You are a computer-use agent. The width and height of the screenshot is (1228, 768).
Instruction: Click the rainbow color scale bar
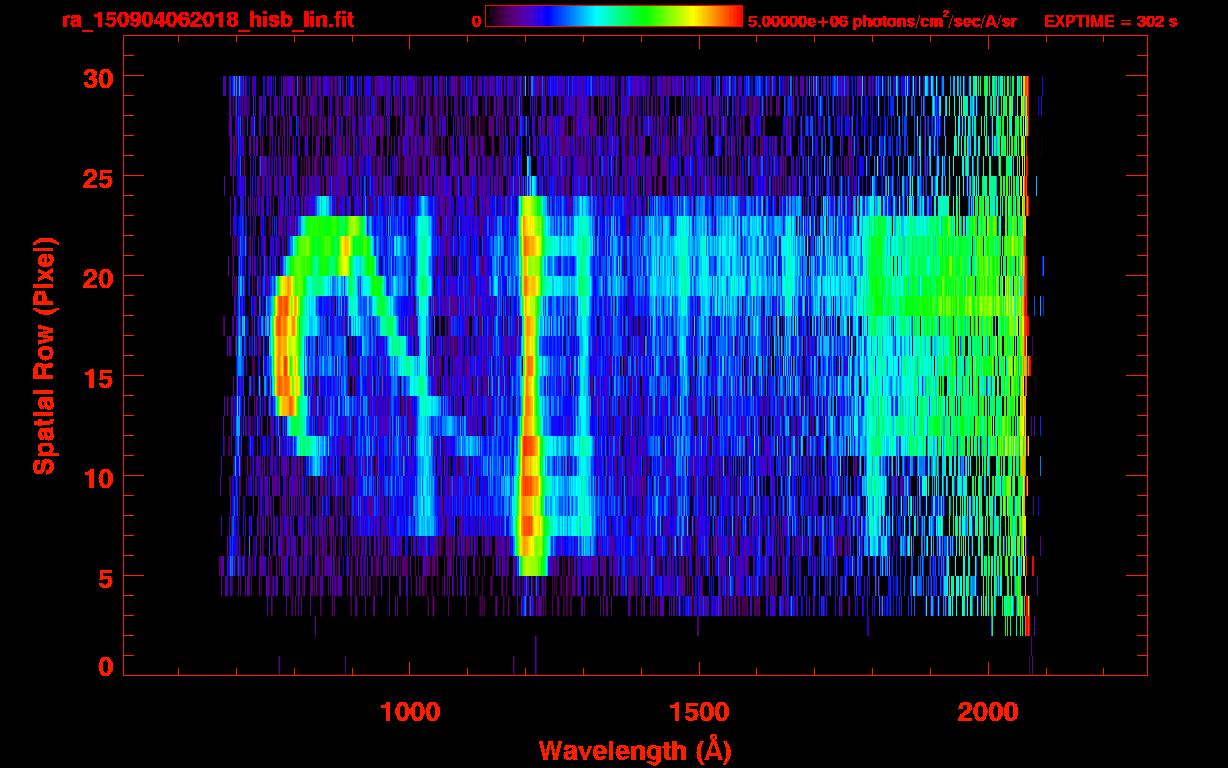point(614,17)
